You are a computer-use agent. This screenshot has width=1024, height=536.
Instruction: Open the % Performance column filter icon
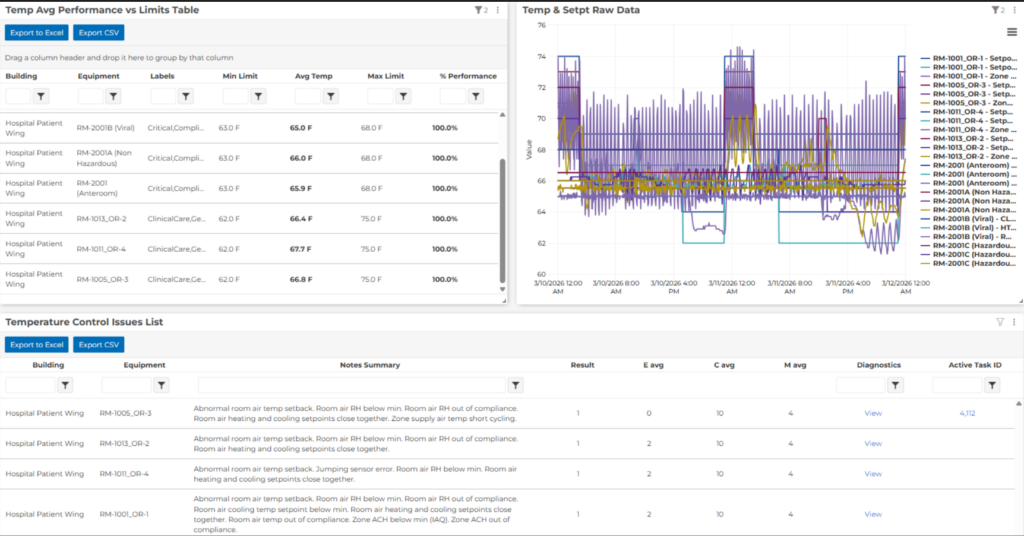pyautogui.click(x=476, y=96)
